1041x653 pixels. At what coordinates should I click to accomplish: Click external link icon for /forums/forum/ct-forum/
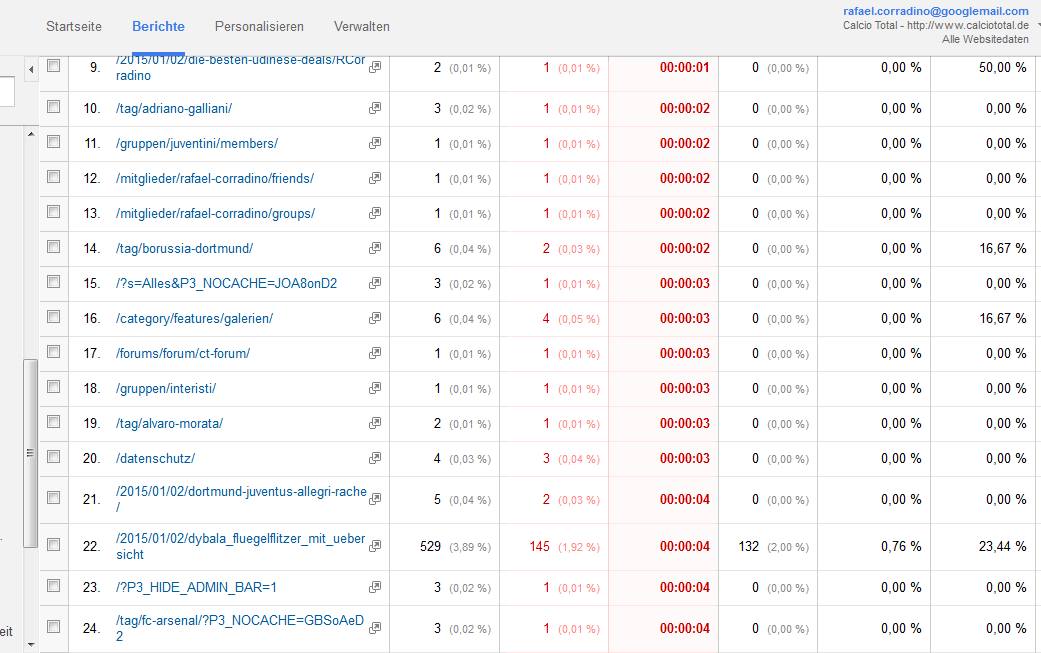click(x=375, y=353)
